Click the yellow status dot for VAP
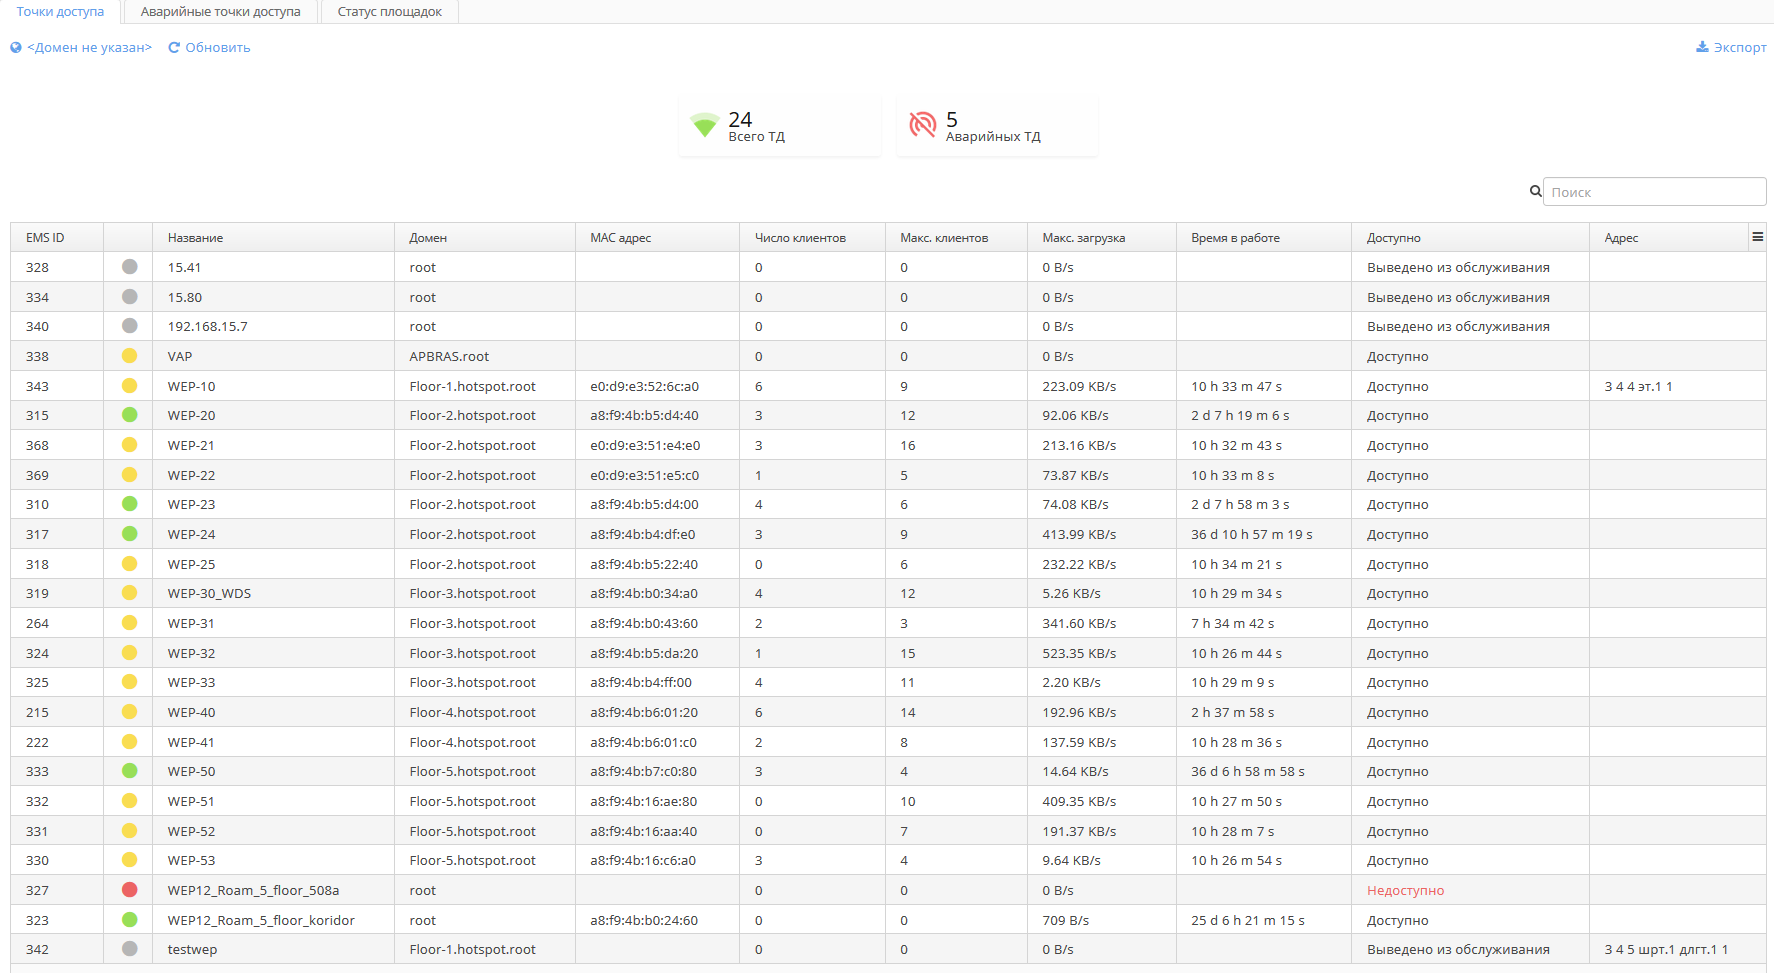This screenshot has width=1774, height=973. (129, 356)
